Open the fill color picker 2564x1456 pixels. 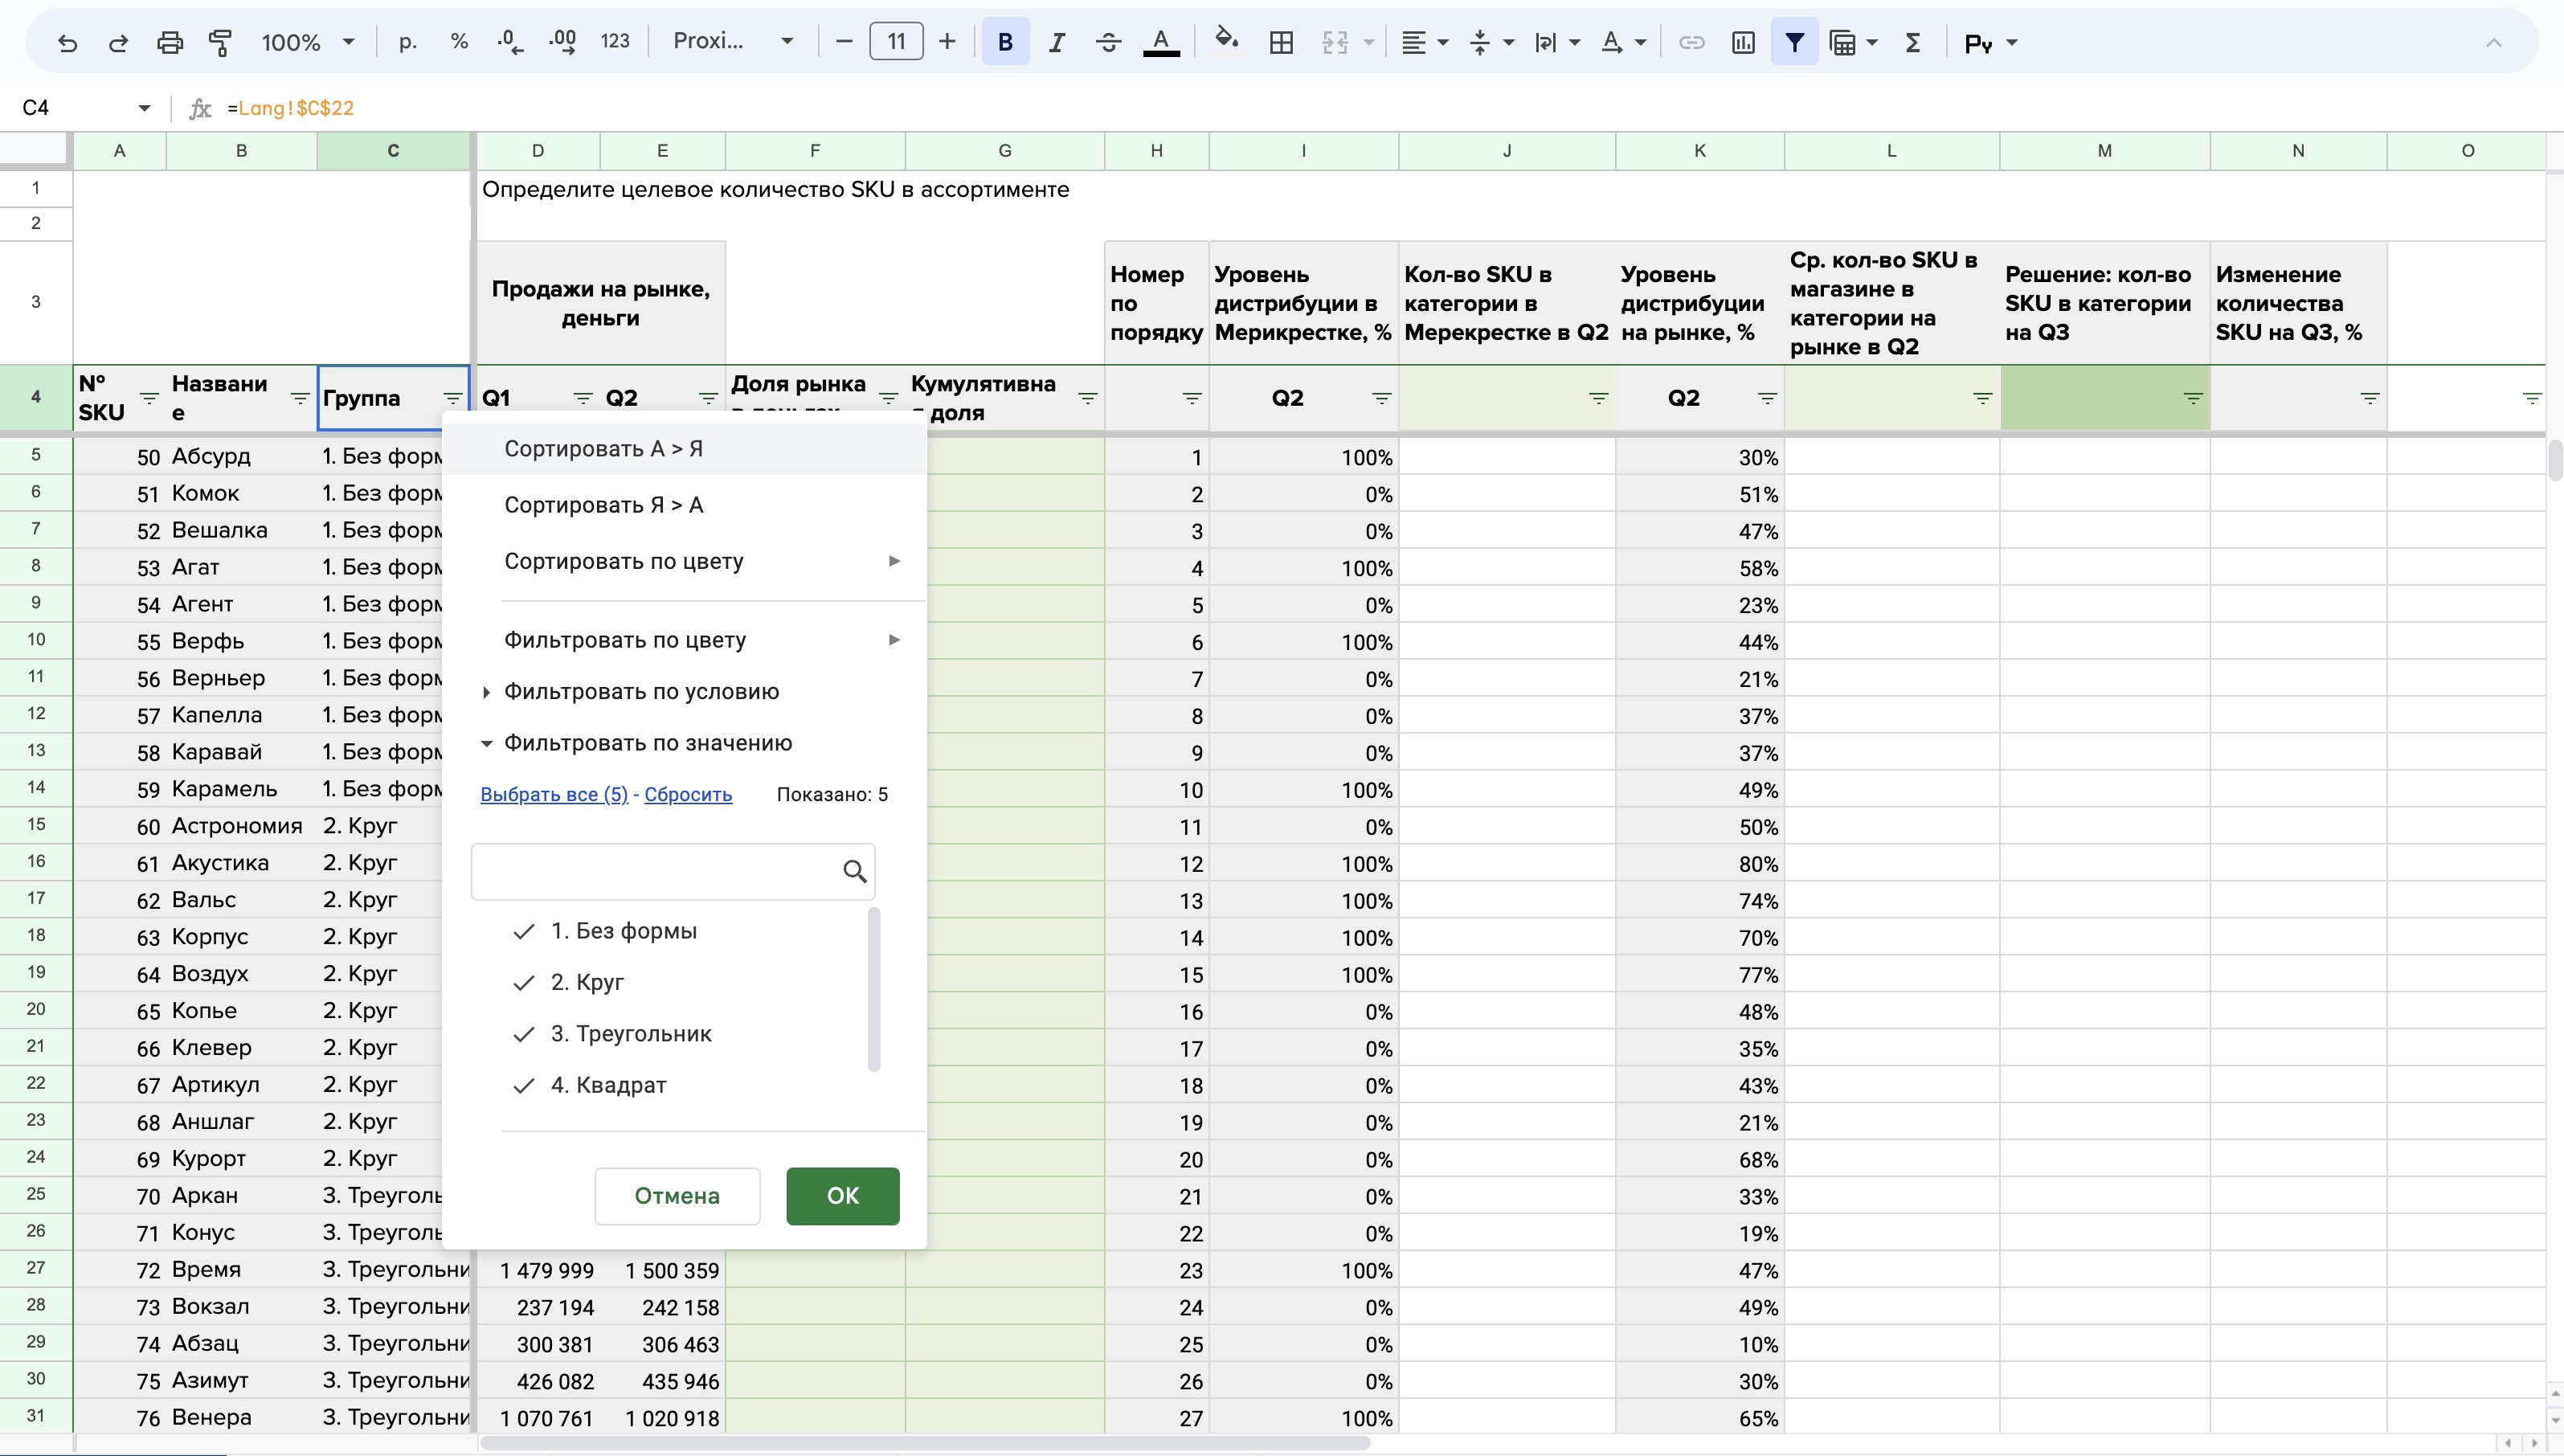click(x=1226, y=42)
